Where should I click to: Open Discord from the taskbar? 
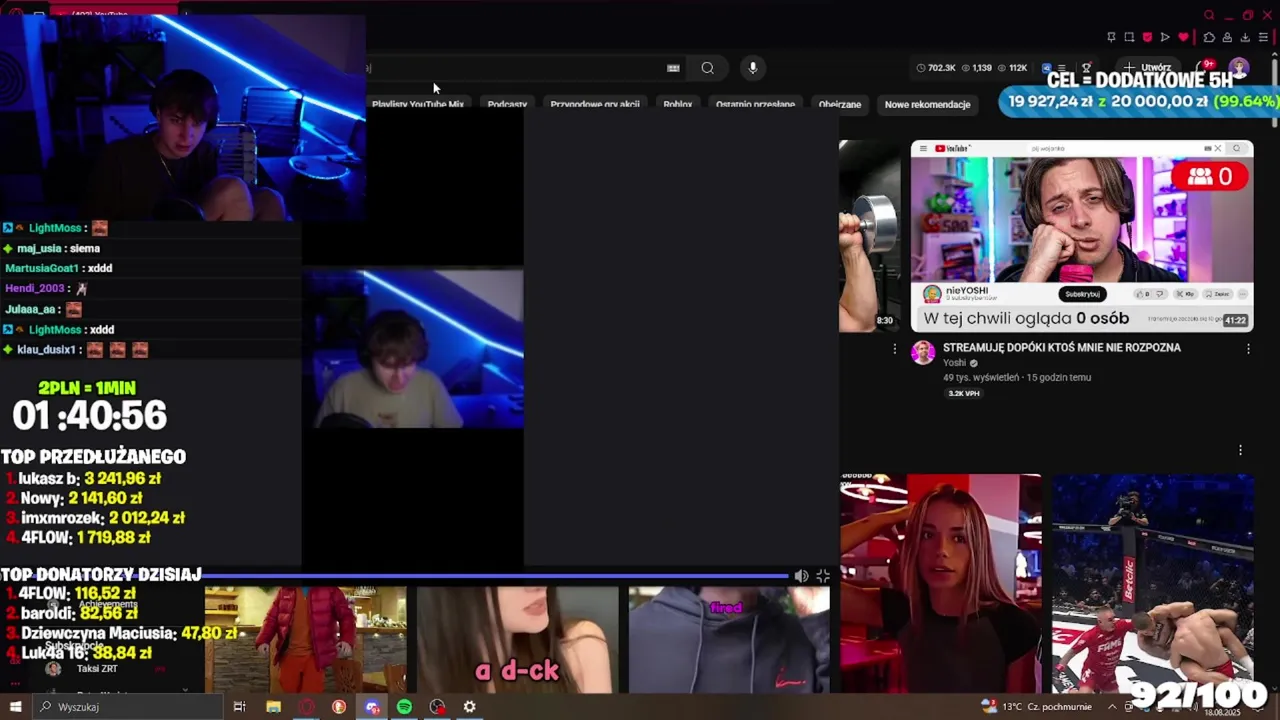pos(372,707)
